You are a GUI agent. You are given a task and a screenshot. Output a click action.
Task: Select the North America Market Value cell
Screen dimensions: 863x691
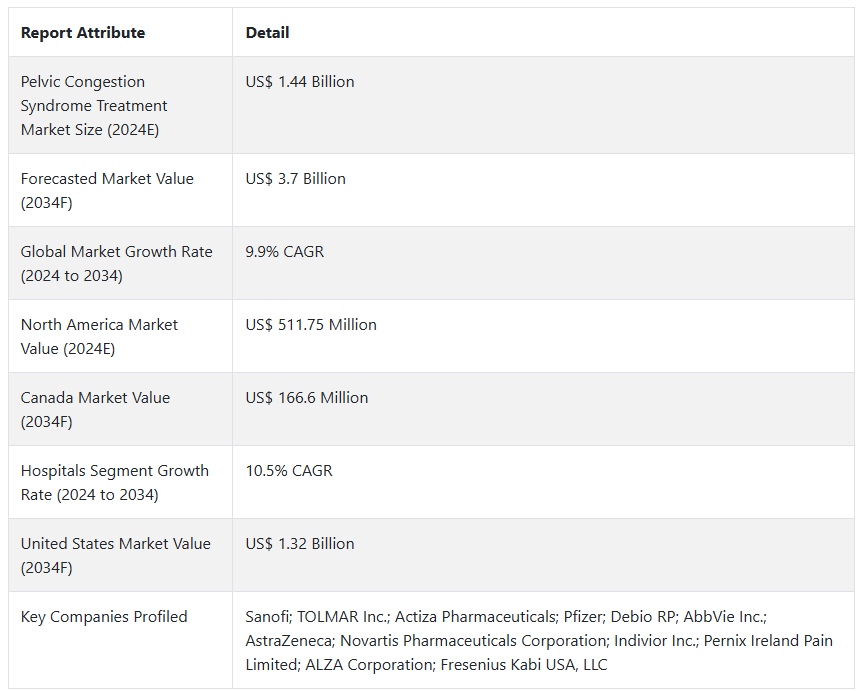tap(99, 337)
